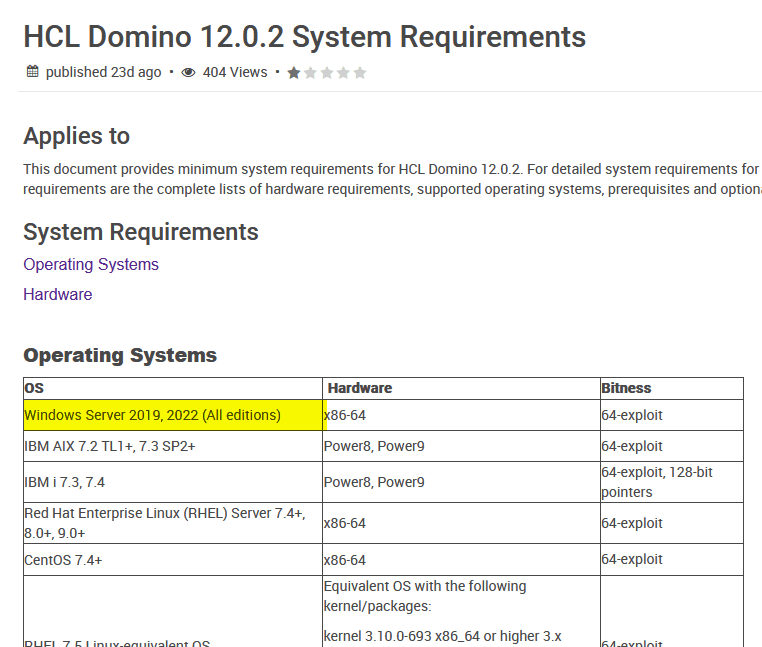762x647 pixels.
Task: Click 'IBM AIX 7.2 TL1+, 7.3 SP2+' cell
Action: 173,446
